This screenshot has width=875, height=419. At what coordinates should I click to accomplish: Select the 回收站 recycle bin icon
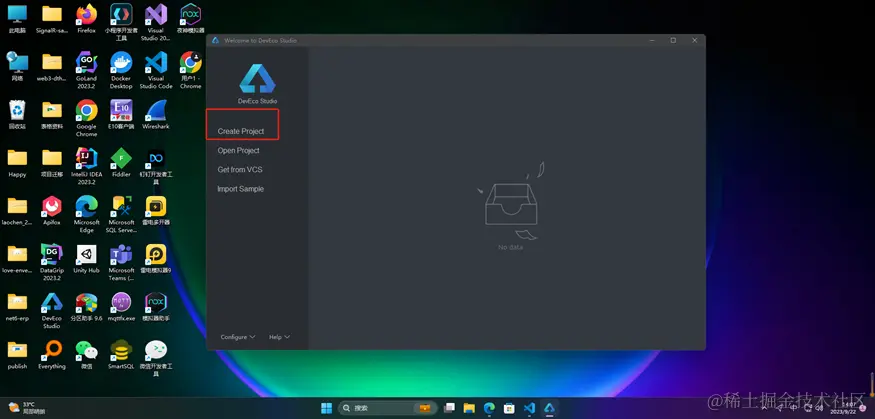[17, 115]
